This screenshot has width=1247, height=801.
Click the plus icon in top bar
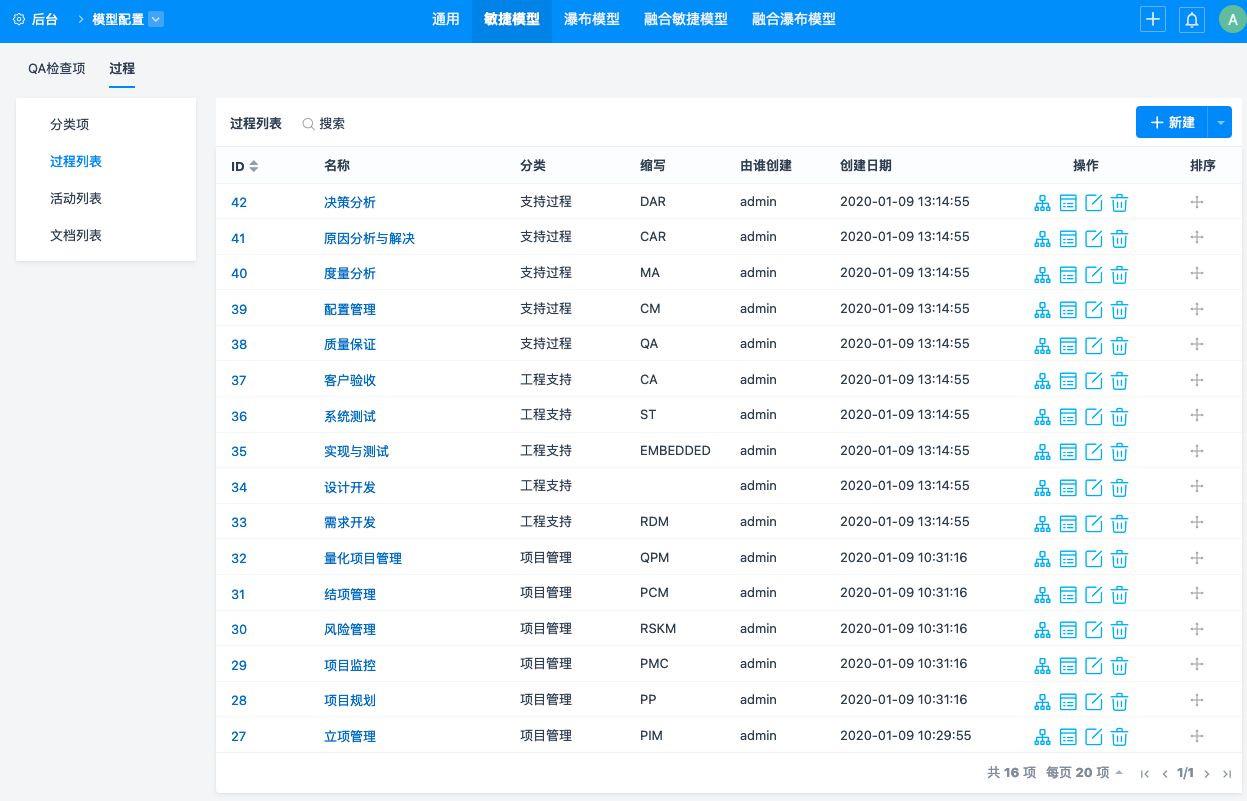click(1153, 19)
